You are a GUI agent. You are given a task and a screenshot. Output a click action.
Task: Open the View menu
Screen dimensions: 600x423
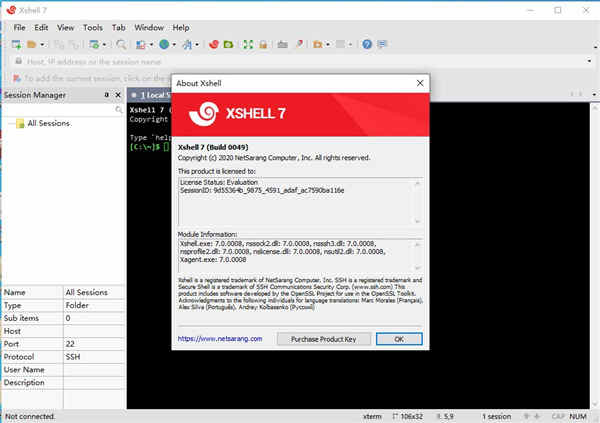65,28
